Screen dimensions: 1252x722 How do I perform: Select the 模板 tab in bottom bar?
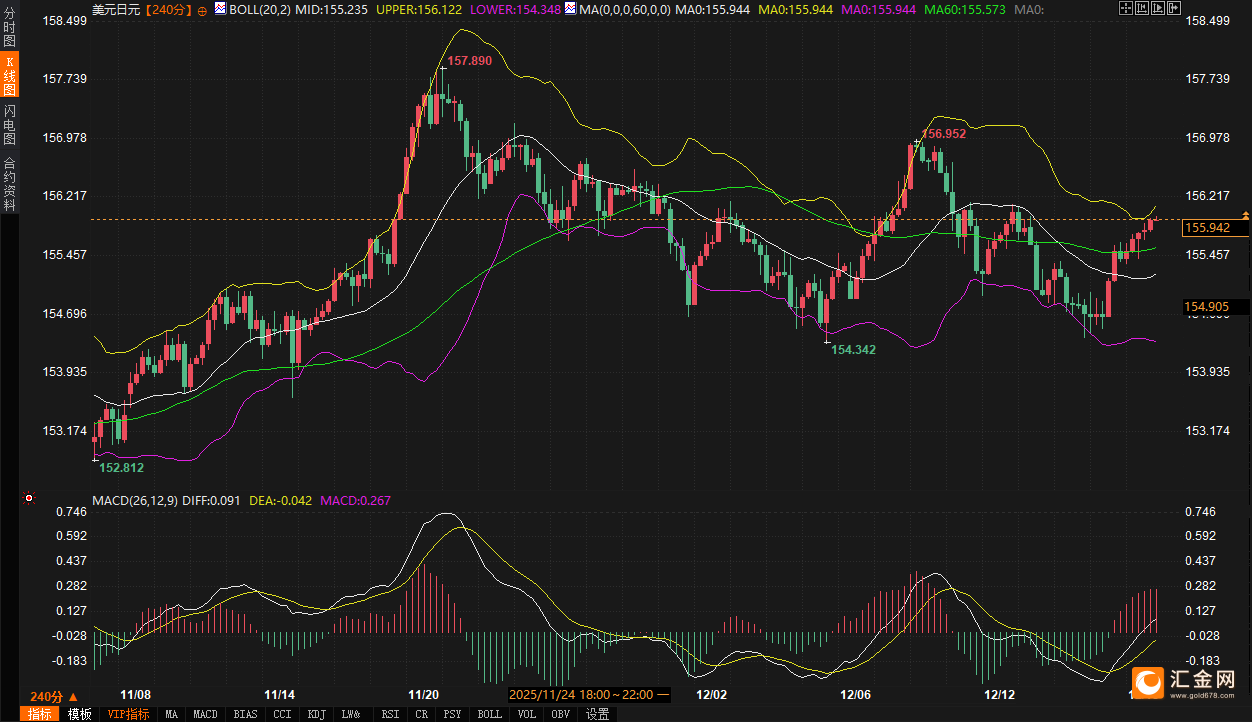coord(79,714)
